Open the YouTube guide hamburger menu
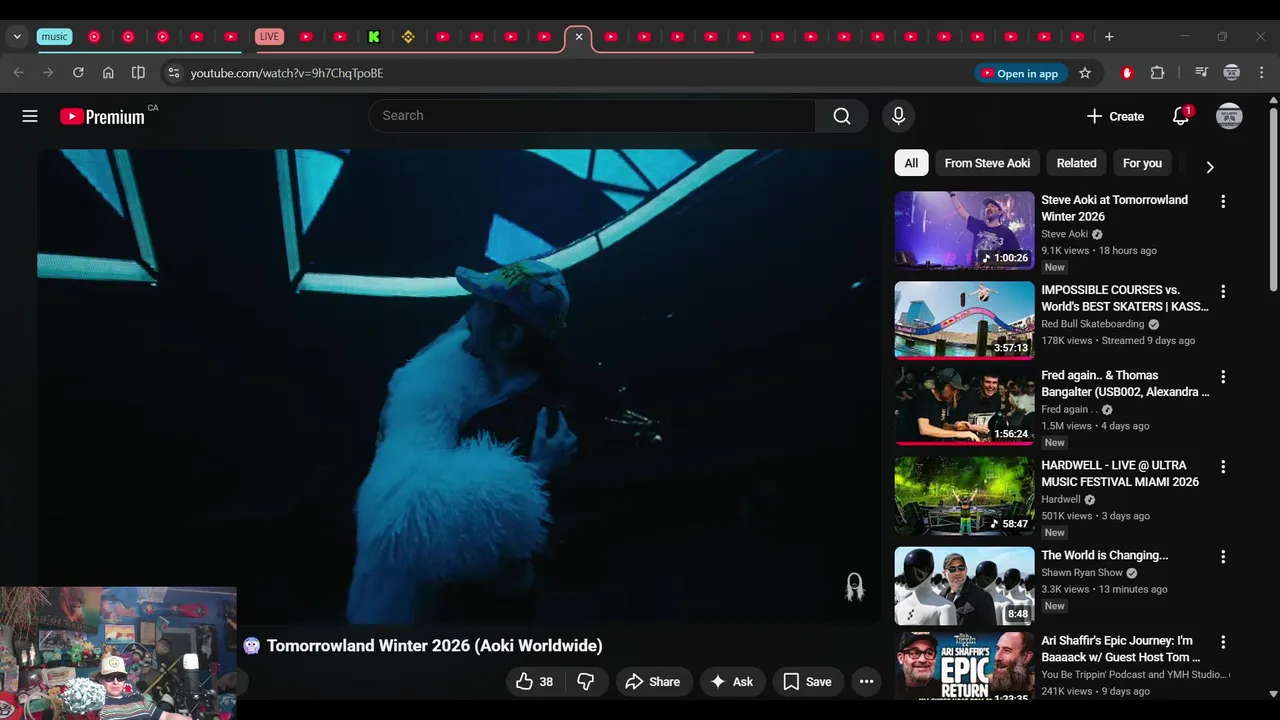The image size is (1280, 720). pyautogui.click(x=30, y=116)
